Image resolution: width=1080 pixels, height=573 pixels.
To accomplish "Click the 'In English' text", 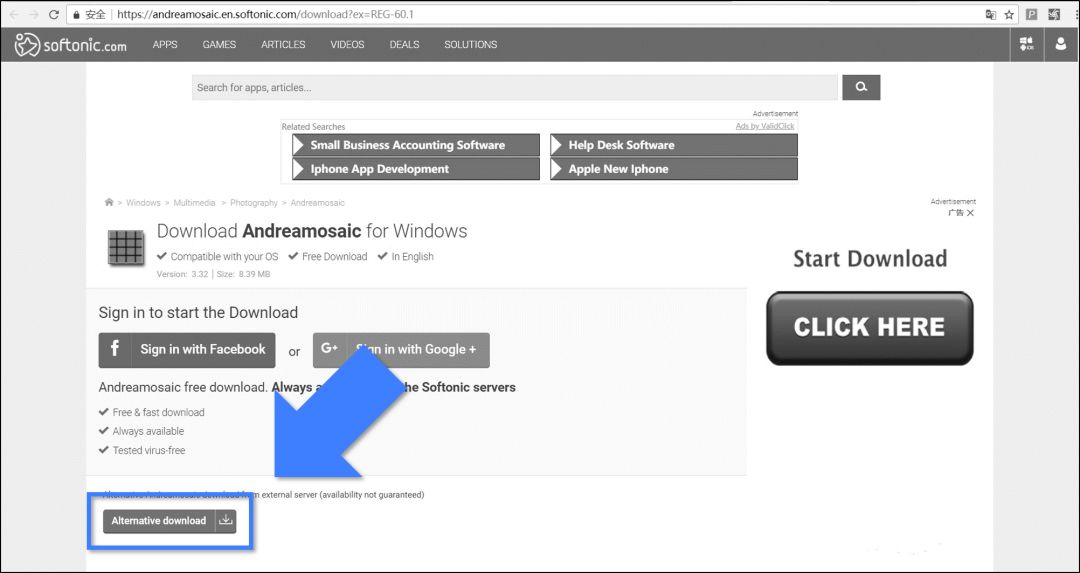I will pyautogui.click(x=413, y=256).
